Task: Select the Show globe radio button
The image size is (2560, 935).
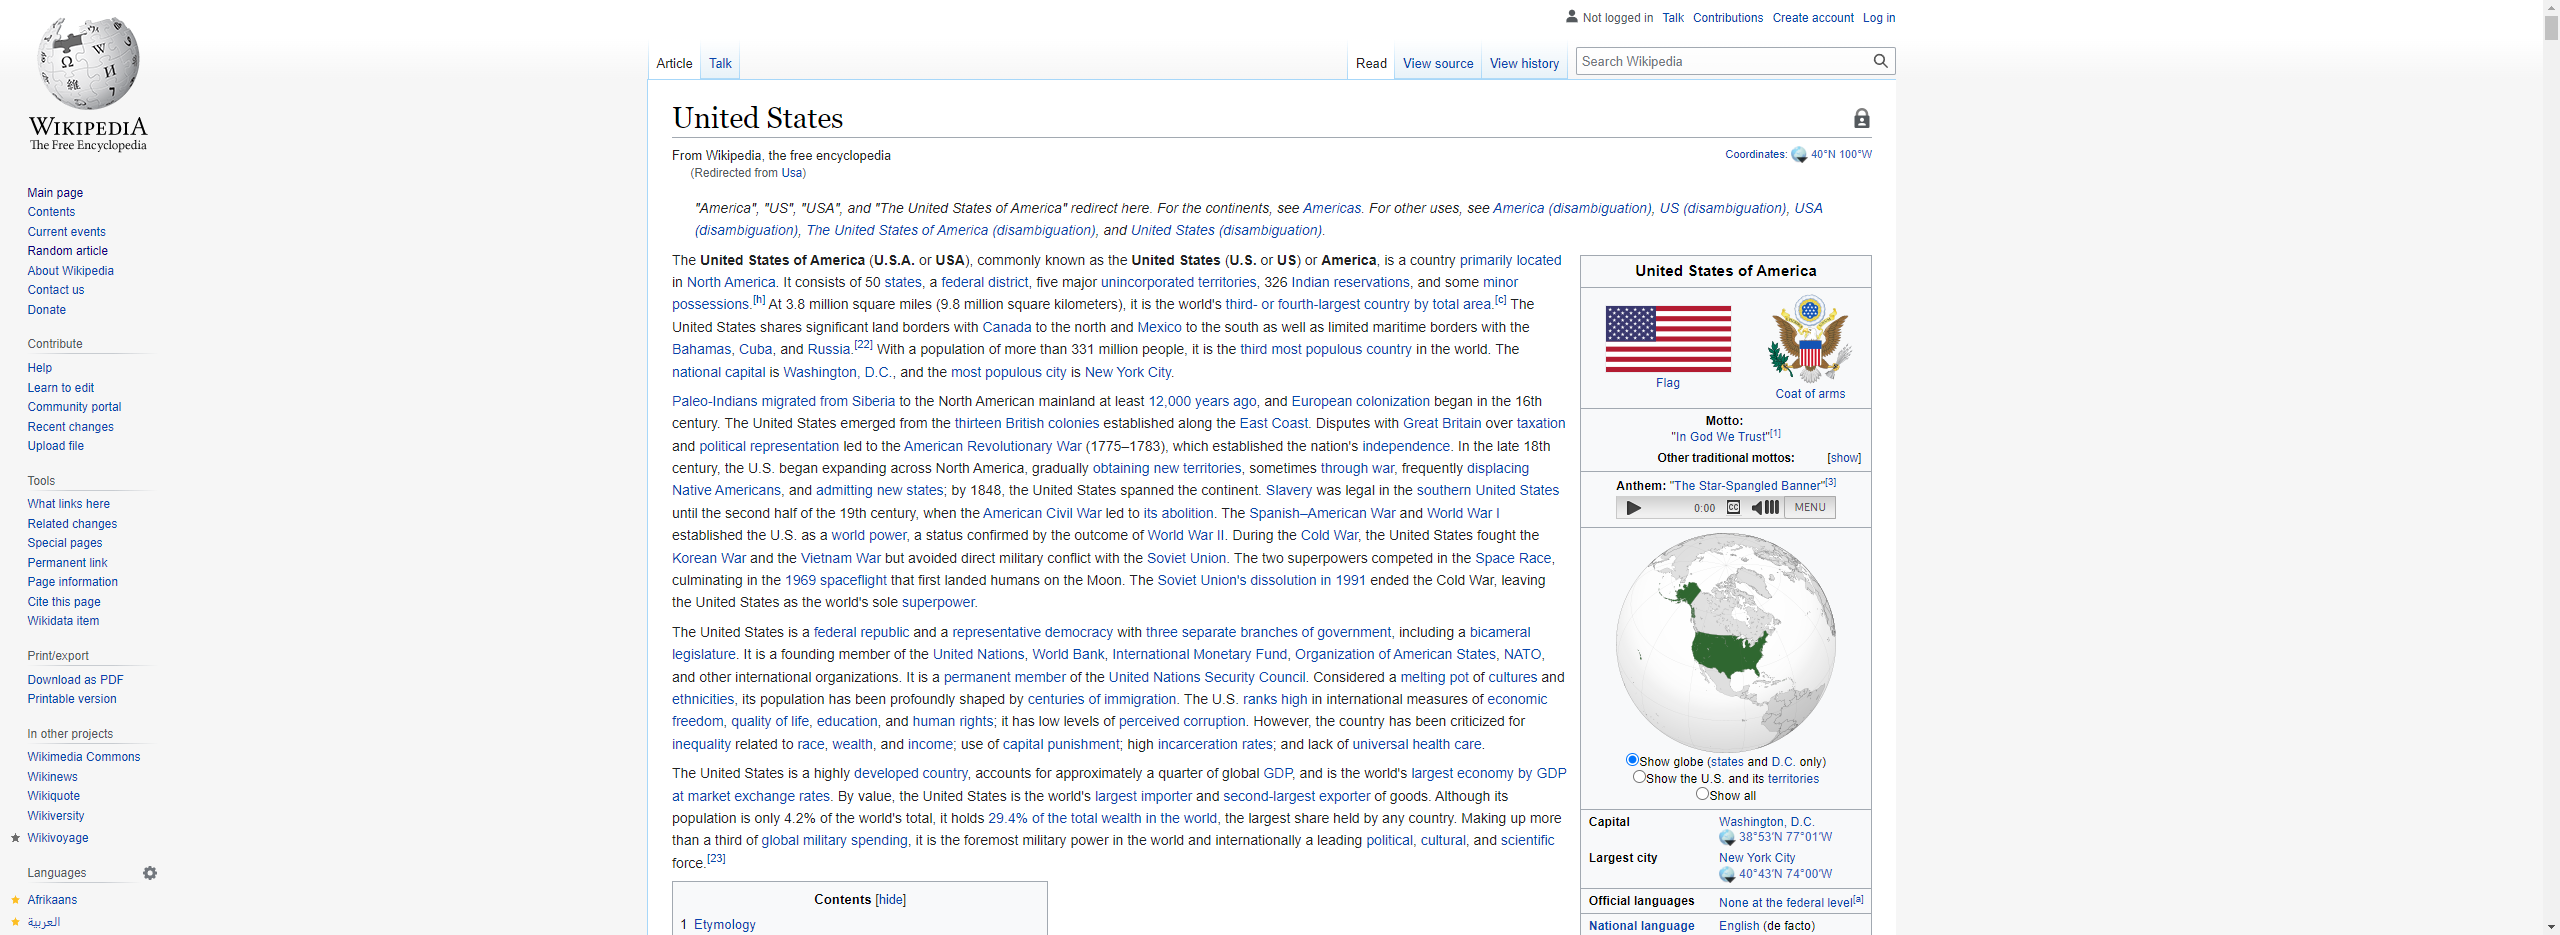Action: pyautogui.click(x=1632, y=760)
